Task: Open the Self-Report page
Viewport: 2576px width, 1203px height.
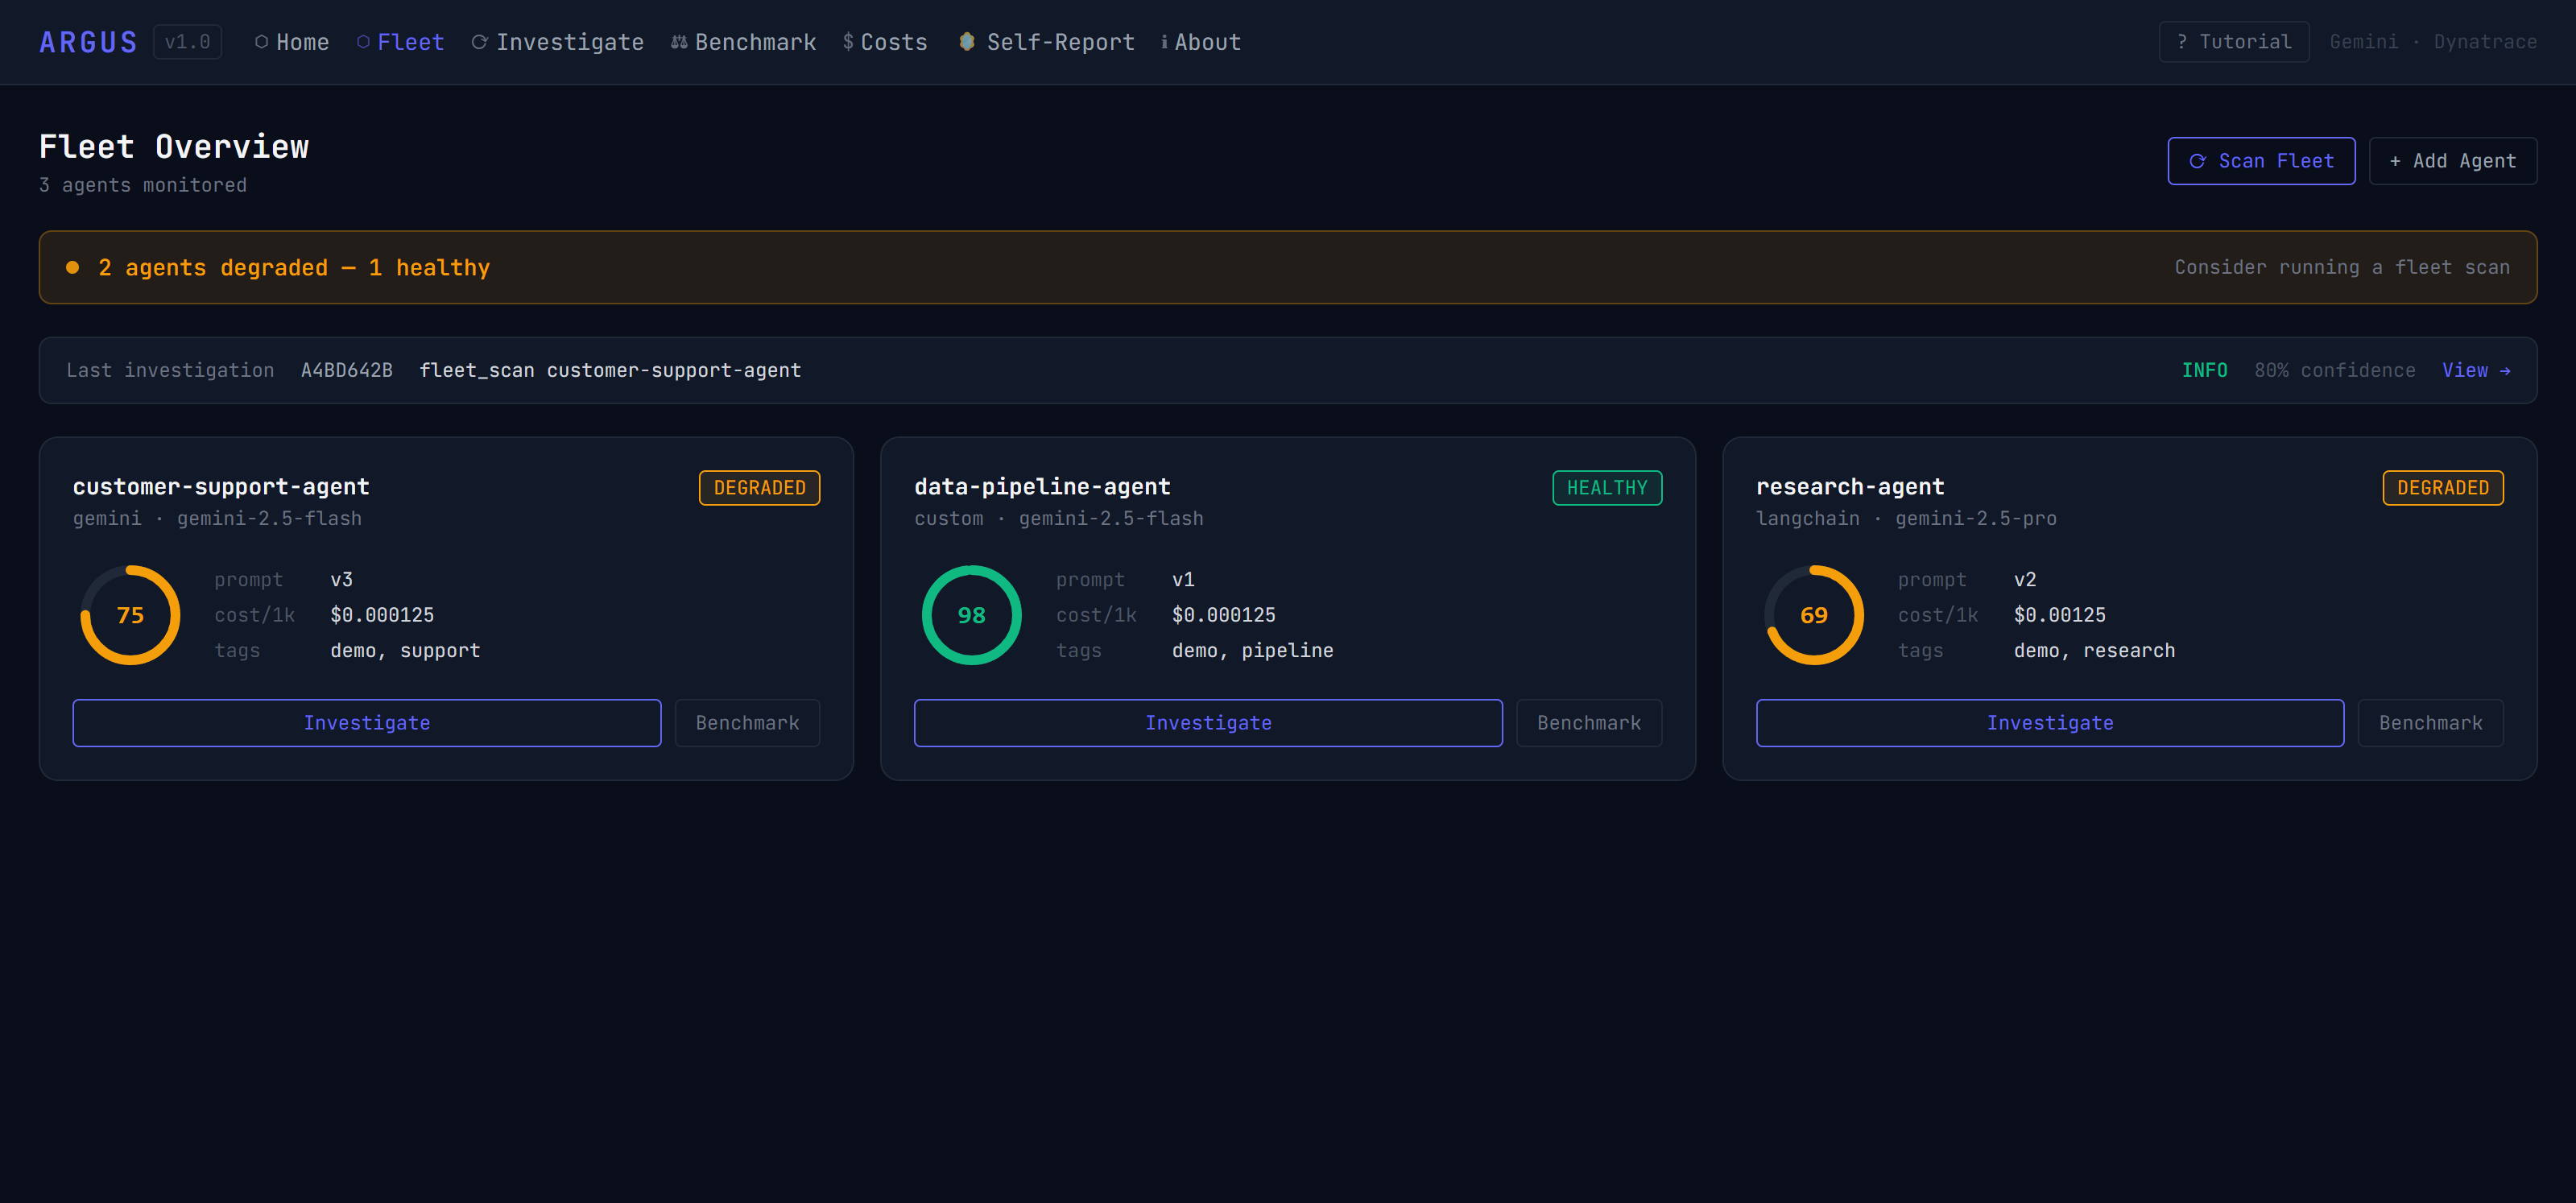Action: click(1046, 42)
